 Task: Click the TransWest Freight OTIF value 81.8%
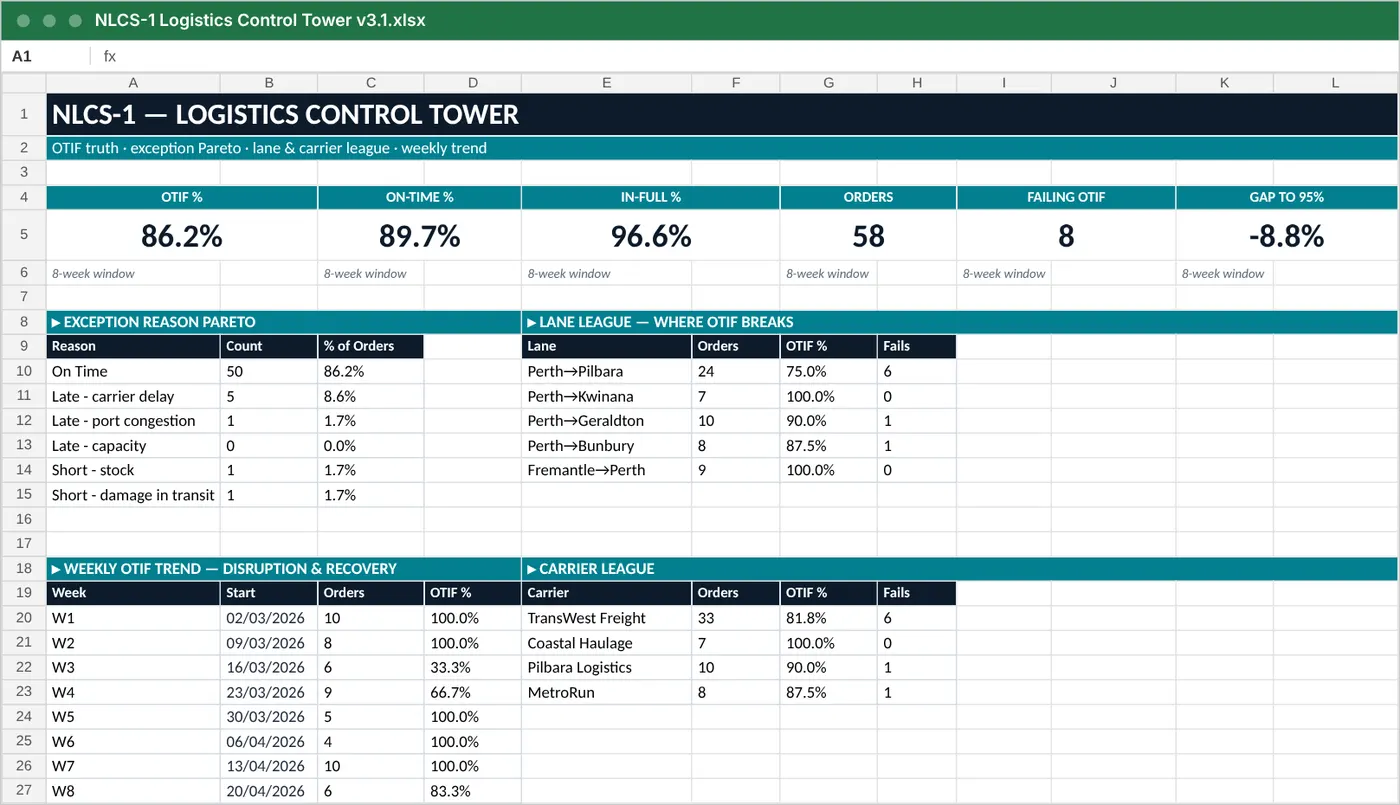[x=829, y=618]
